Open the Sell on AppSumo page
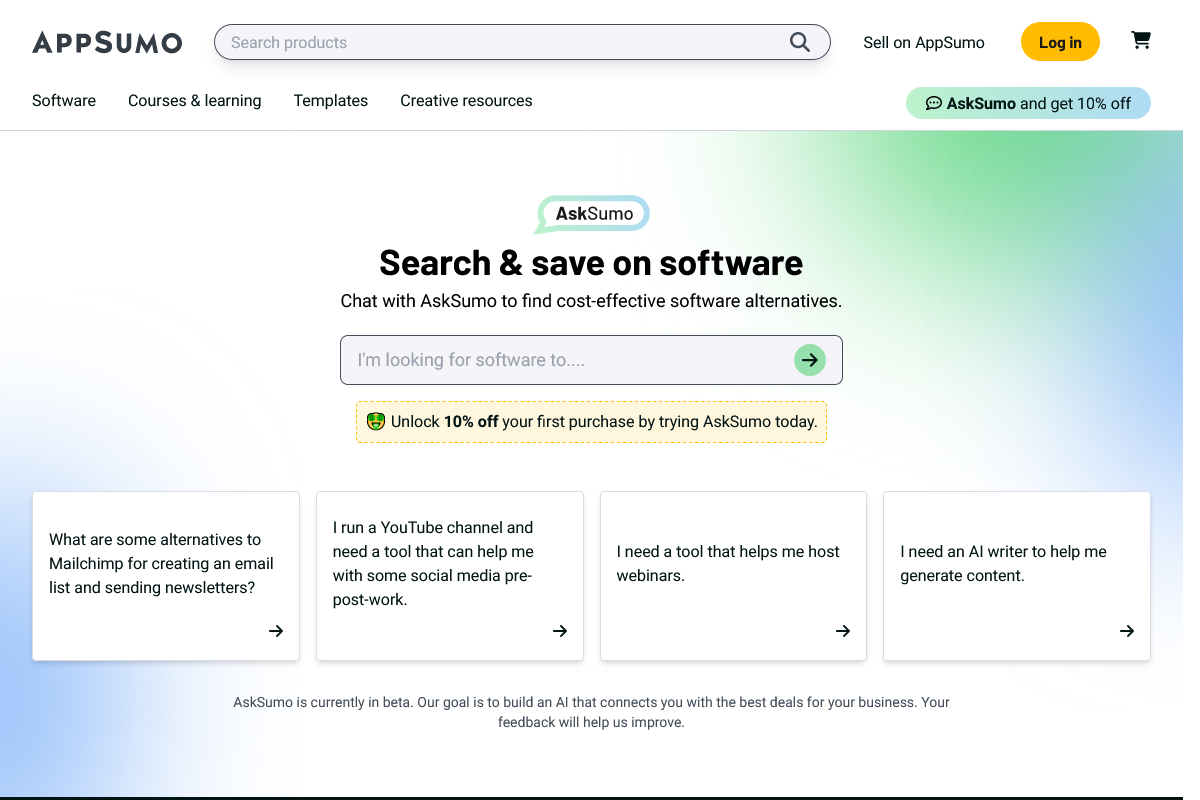This screenshot has height=800, width=1200. click(923, 42)
